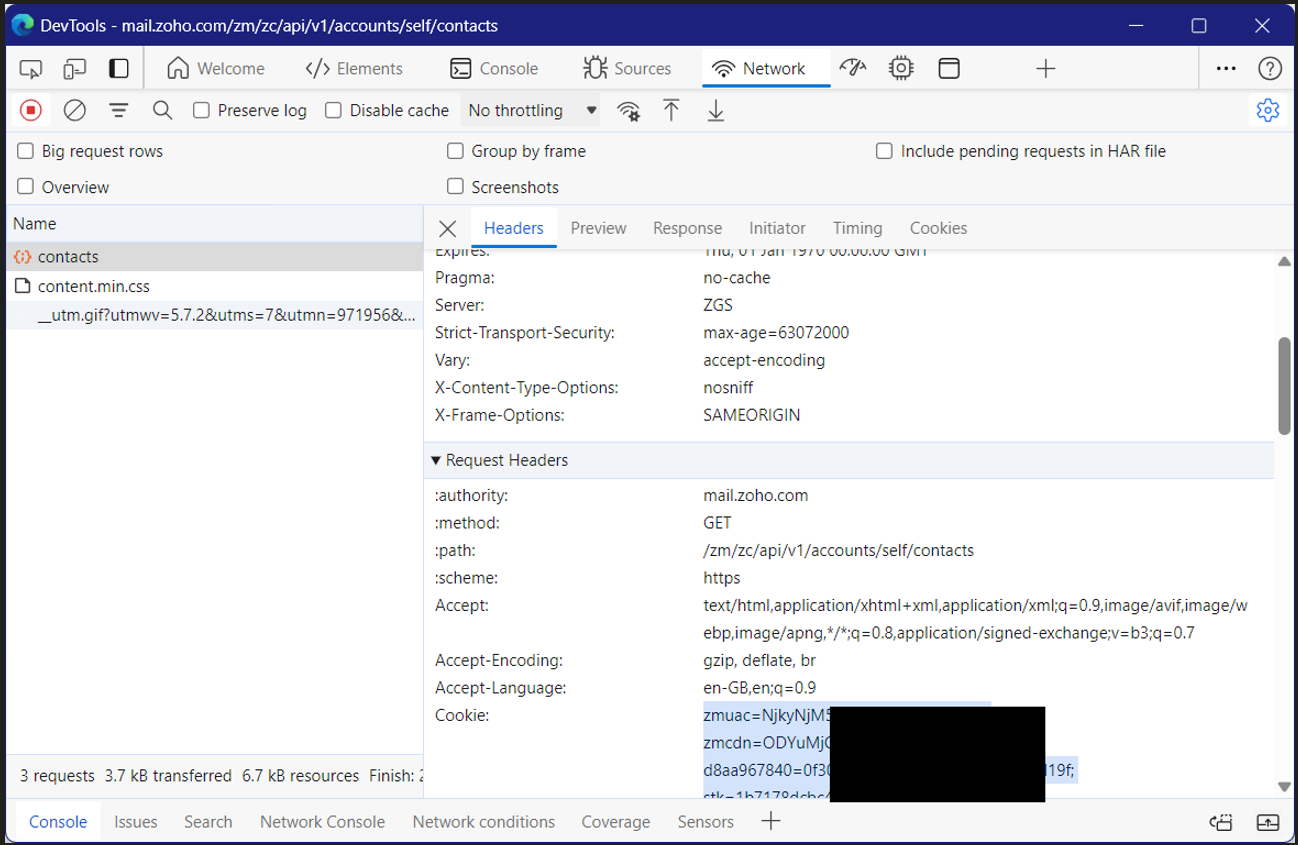
Task: Close the request details pane
Action: click(448, 228)
